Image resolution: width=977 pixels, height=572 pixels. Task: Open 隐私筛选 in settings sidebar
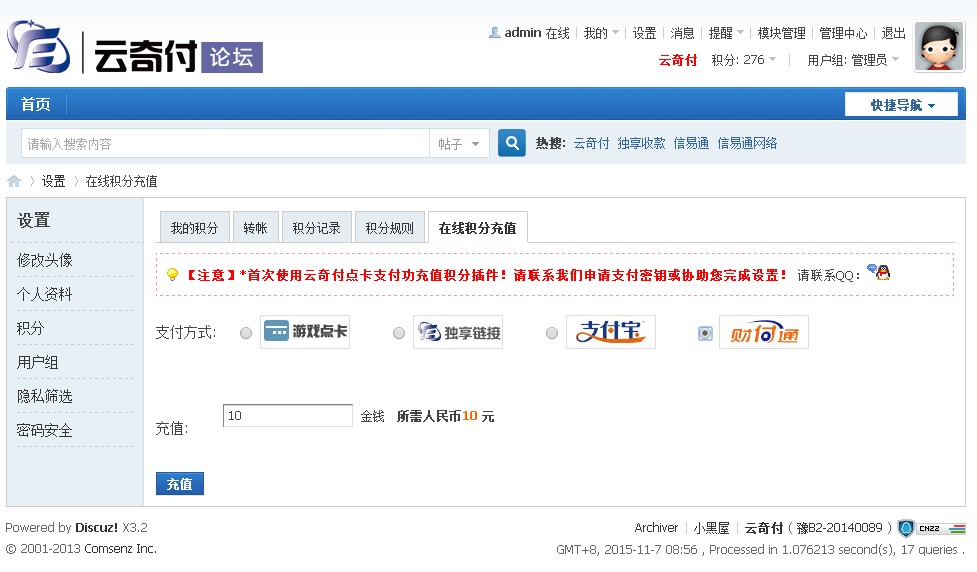click(x=45, y=396)
